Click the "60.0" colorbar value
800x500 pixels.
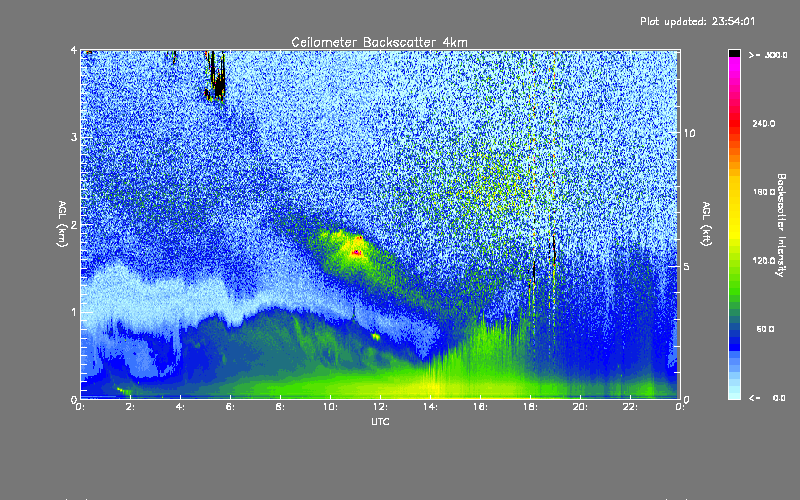[765, 329]
